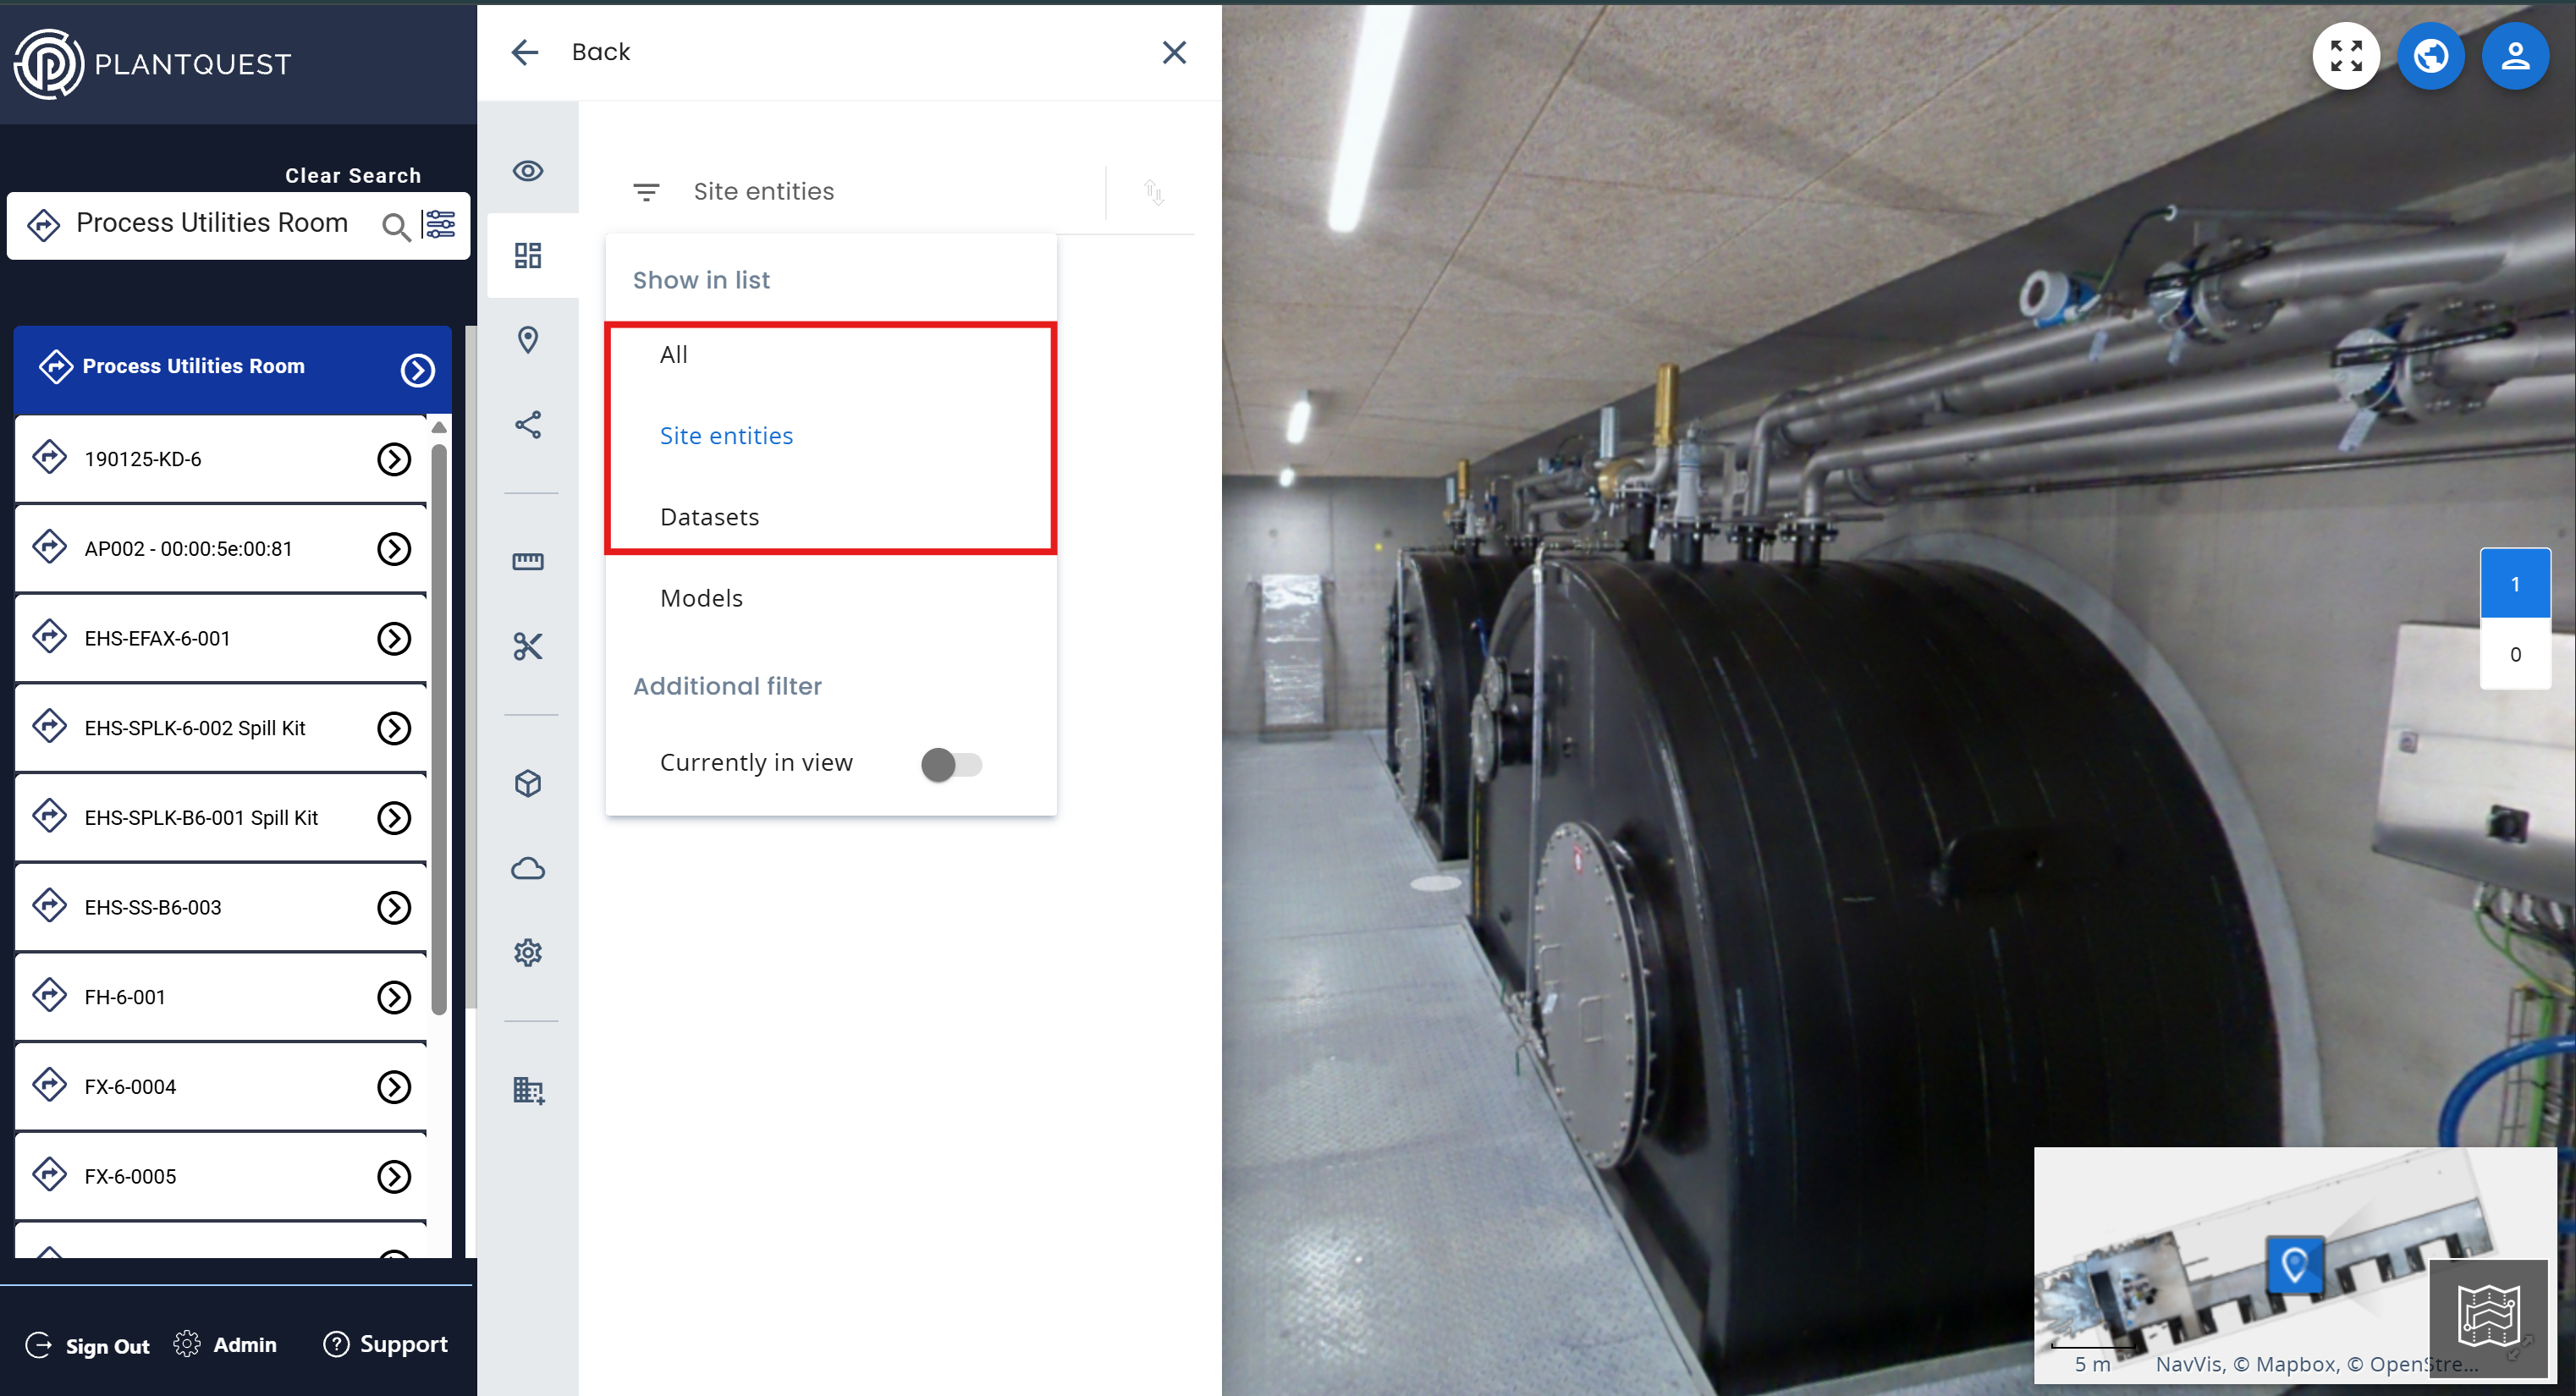Open the share icon in sidebar

pos(528,425)
